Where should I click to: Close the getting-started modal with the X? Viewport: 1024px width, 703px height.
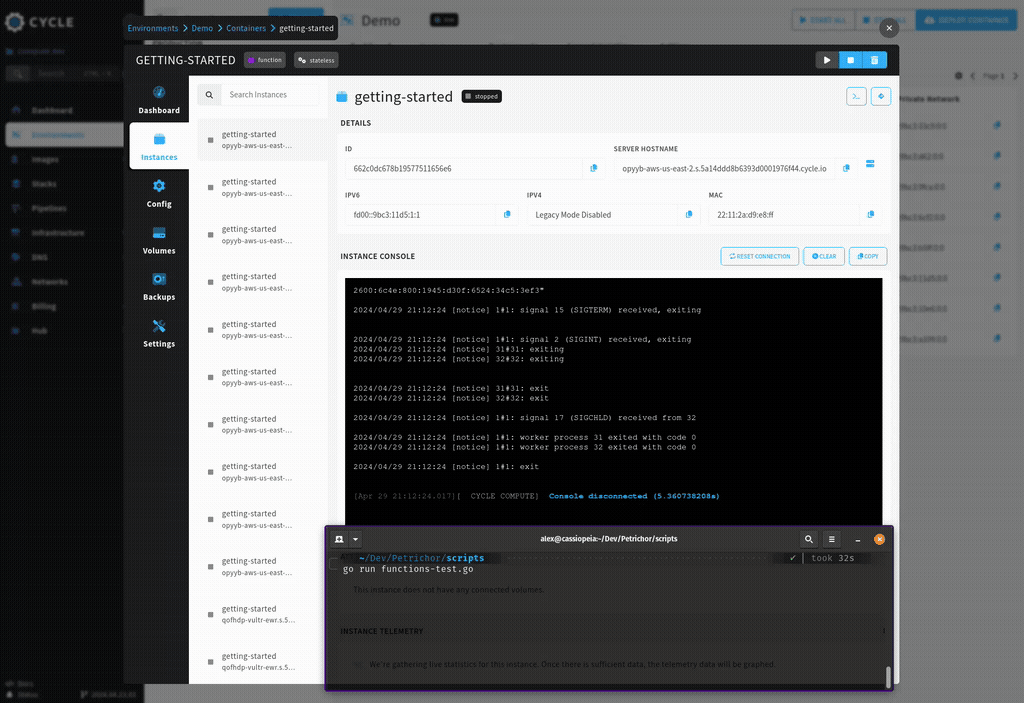[x=889, y=28]
